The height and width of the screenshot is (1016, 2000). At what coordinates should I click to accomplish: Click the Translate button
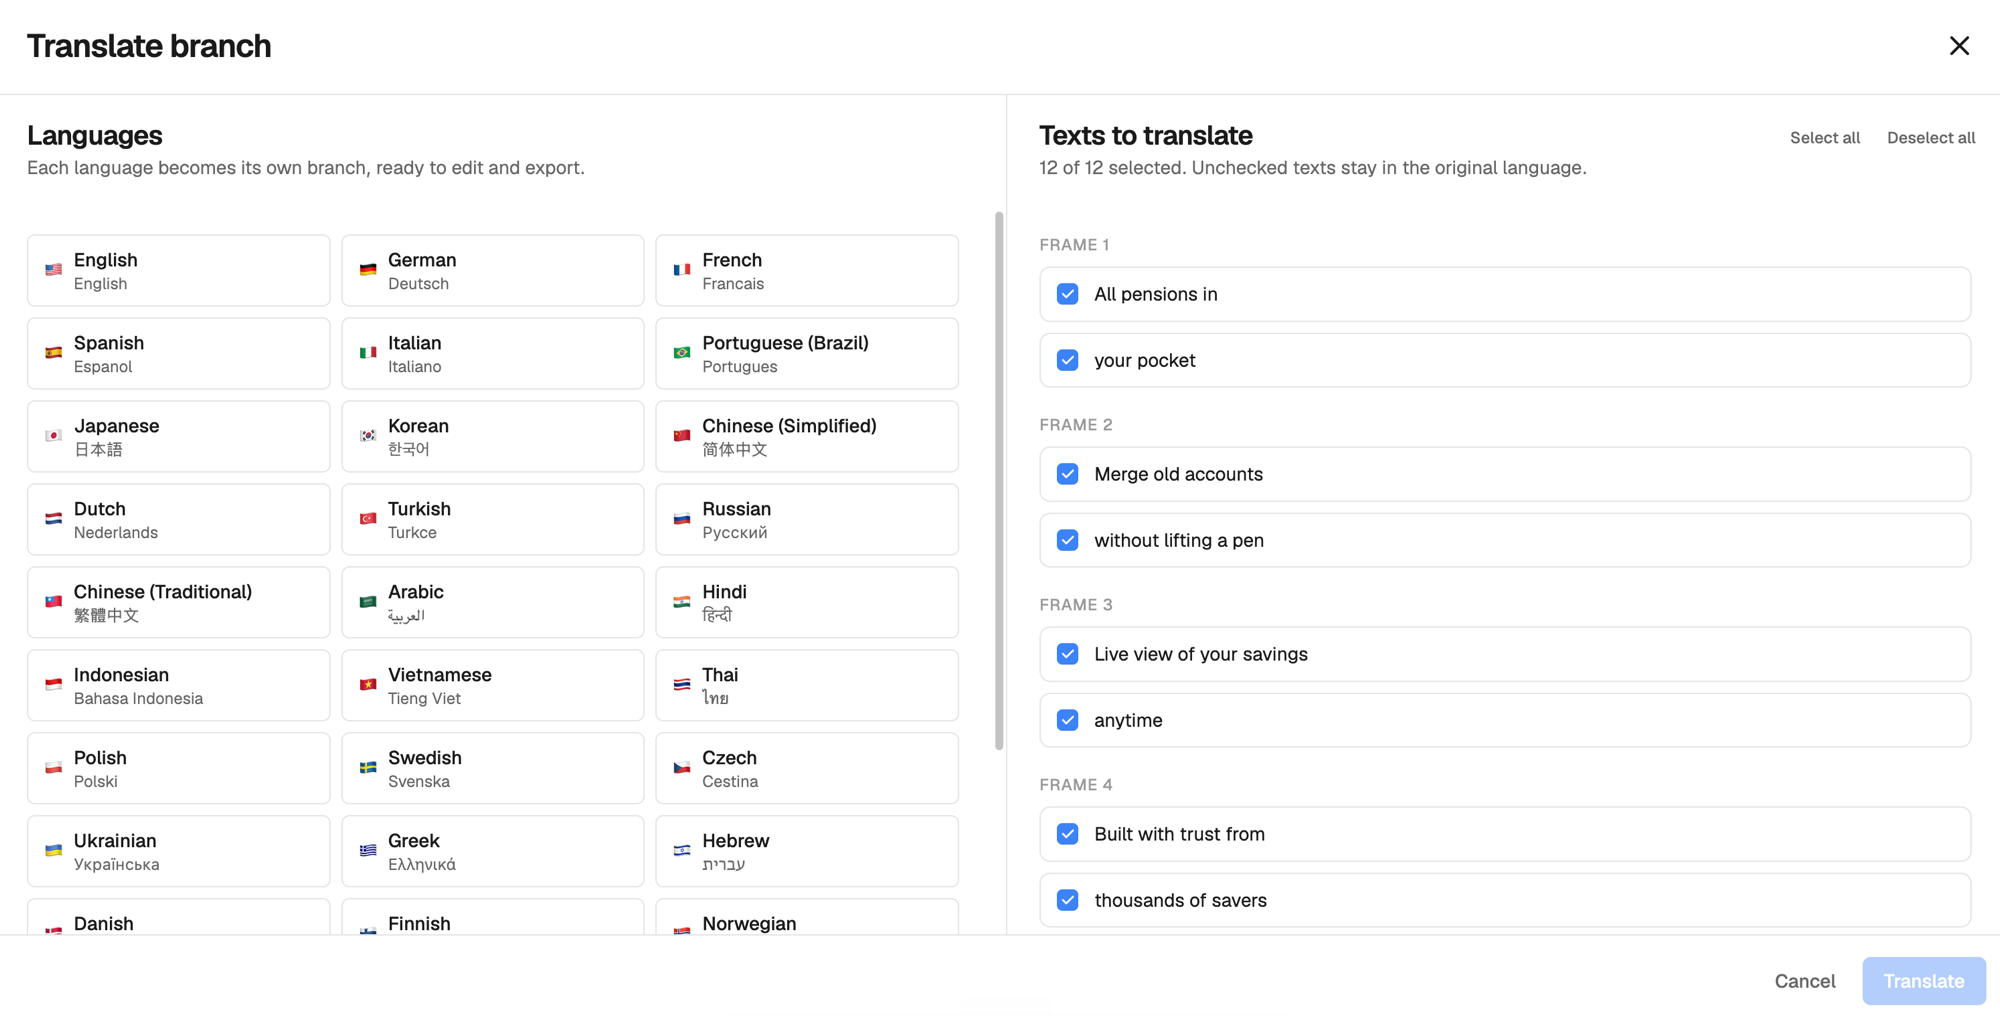point(1924,981)
